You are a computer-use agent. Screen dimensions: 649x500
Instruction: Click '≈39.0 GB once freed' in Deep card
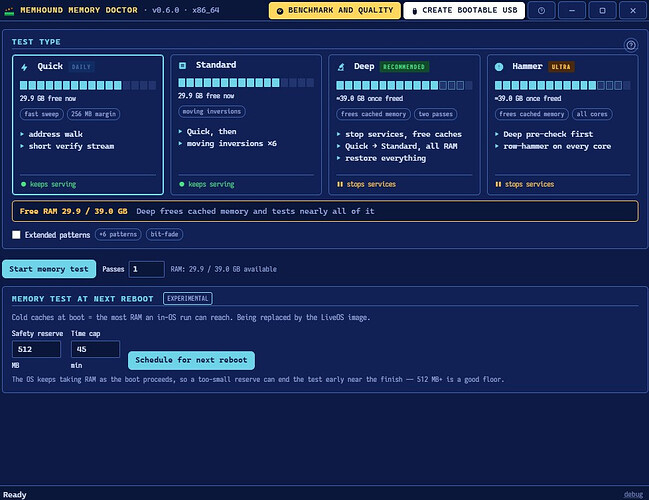pyautogui.click(x=370, y=99)
